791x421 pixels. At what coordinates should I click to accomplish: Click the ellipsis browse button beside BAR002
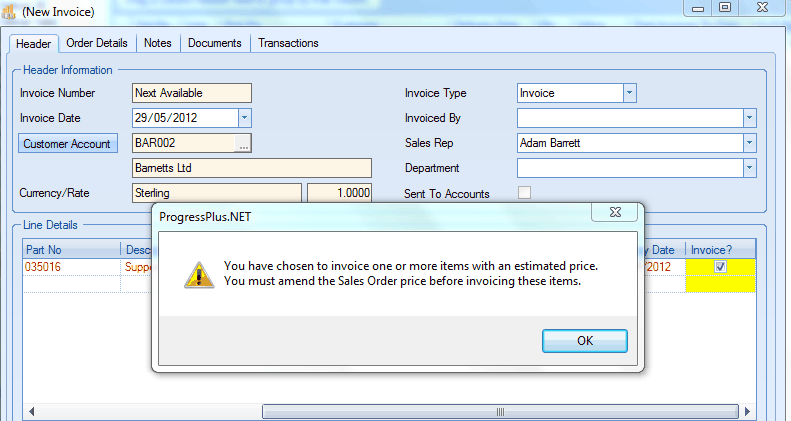tap(243, 145)
